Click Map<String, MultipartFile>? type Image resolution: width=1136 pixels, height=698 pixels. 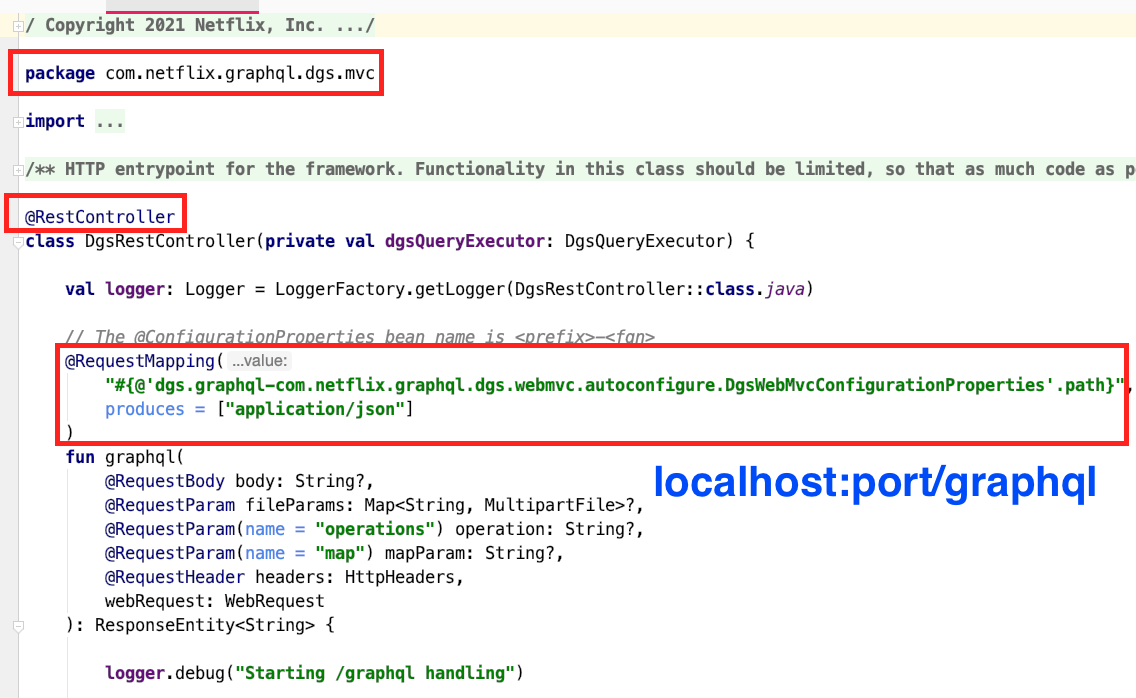[x=499, y=504]
